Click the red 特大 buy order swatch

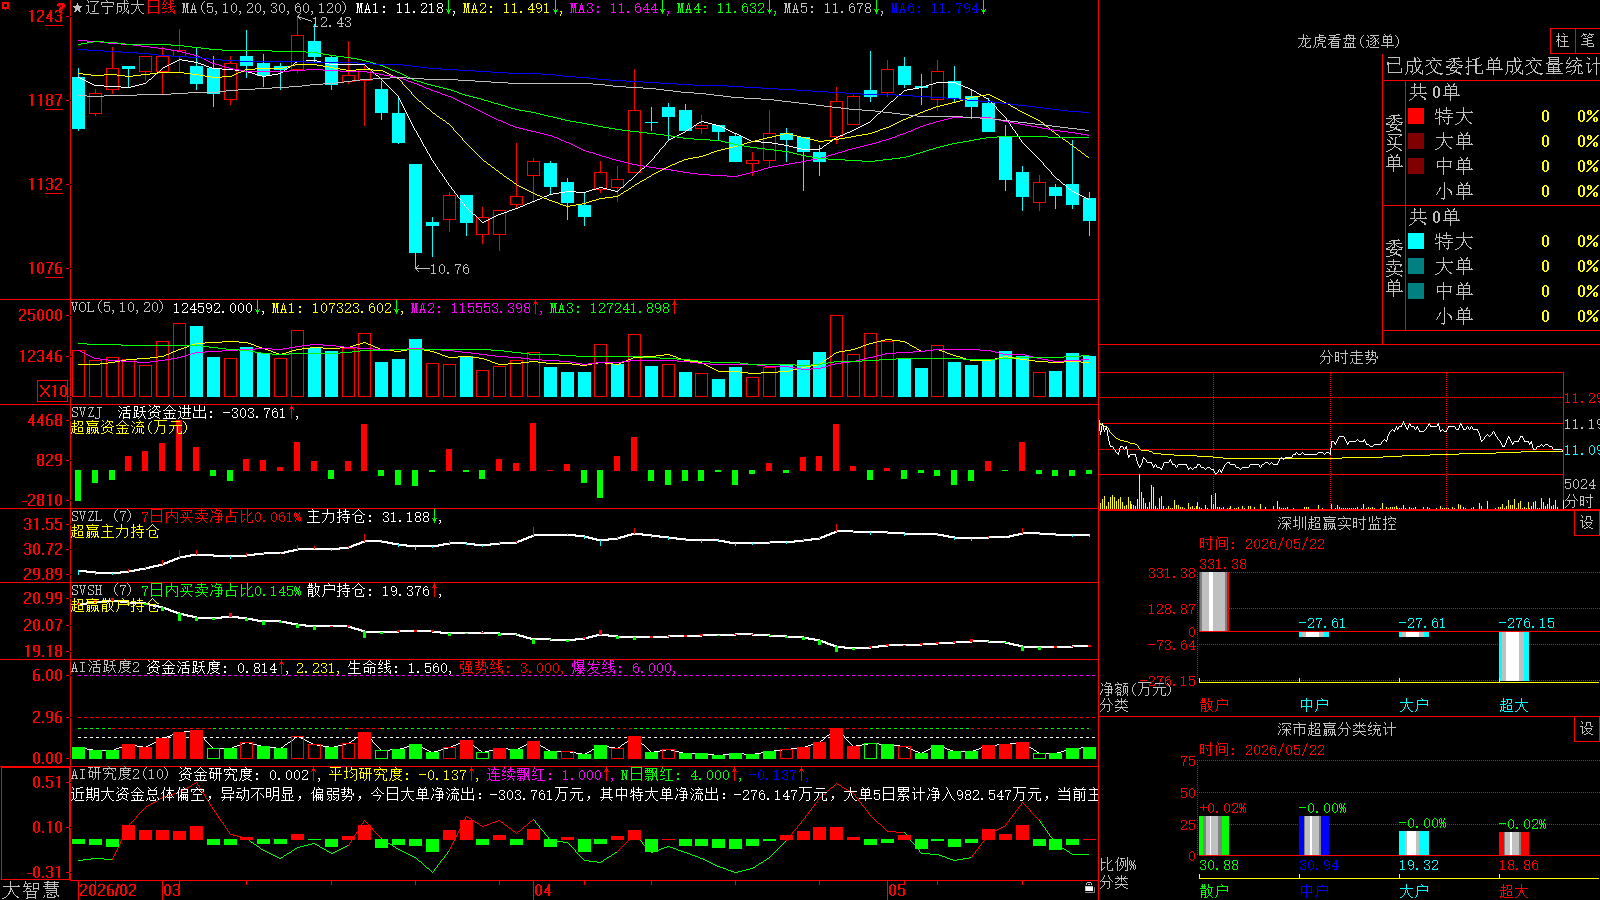(1416, 116)
